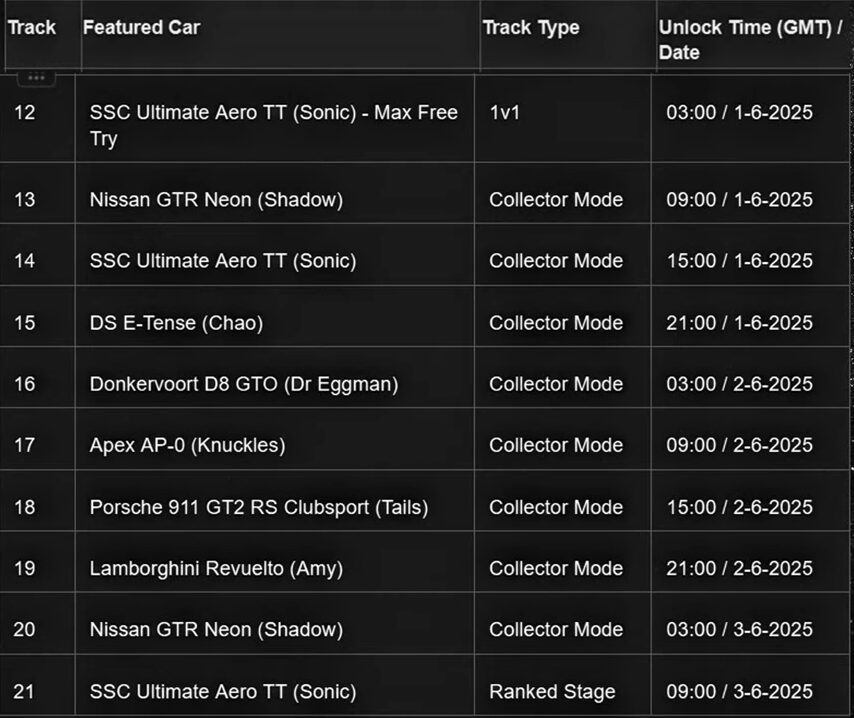Image resolution: width=854 pixels, height=718 pixels.
Task: Select Nissan GTR Neon (Shadow) in row 13
Action: pyautogui.click(x=216, y=200)
